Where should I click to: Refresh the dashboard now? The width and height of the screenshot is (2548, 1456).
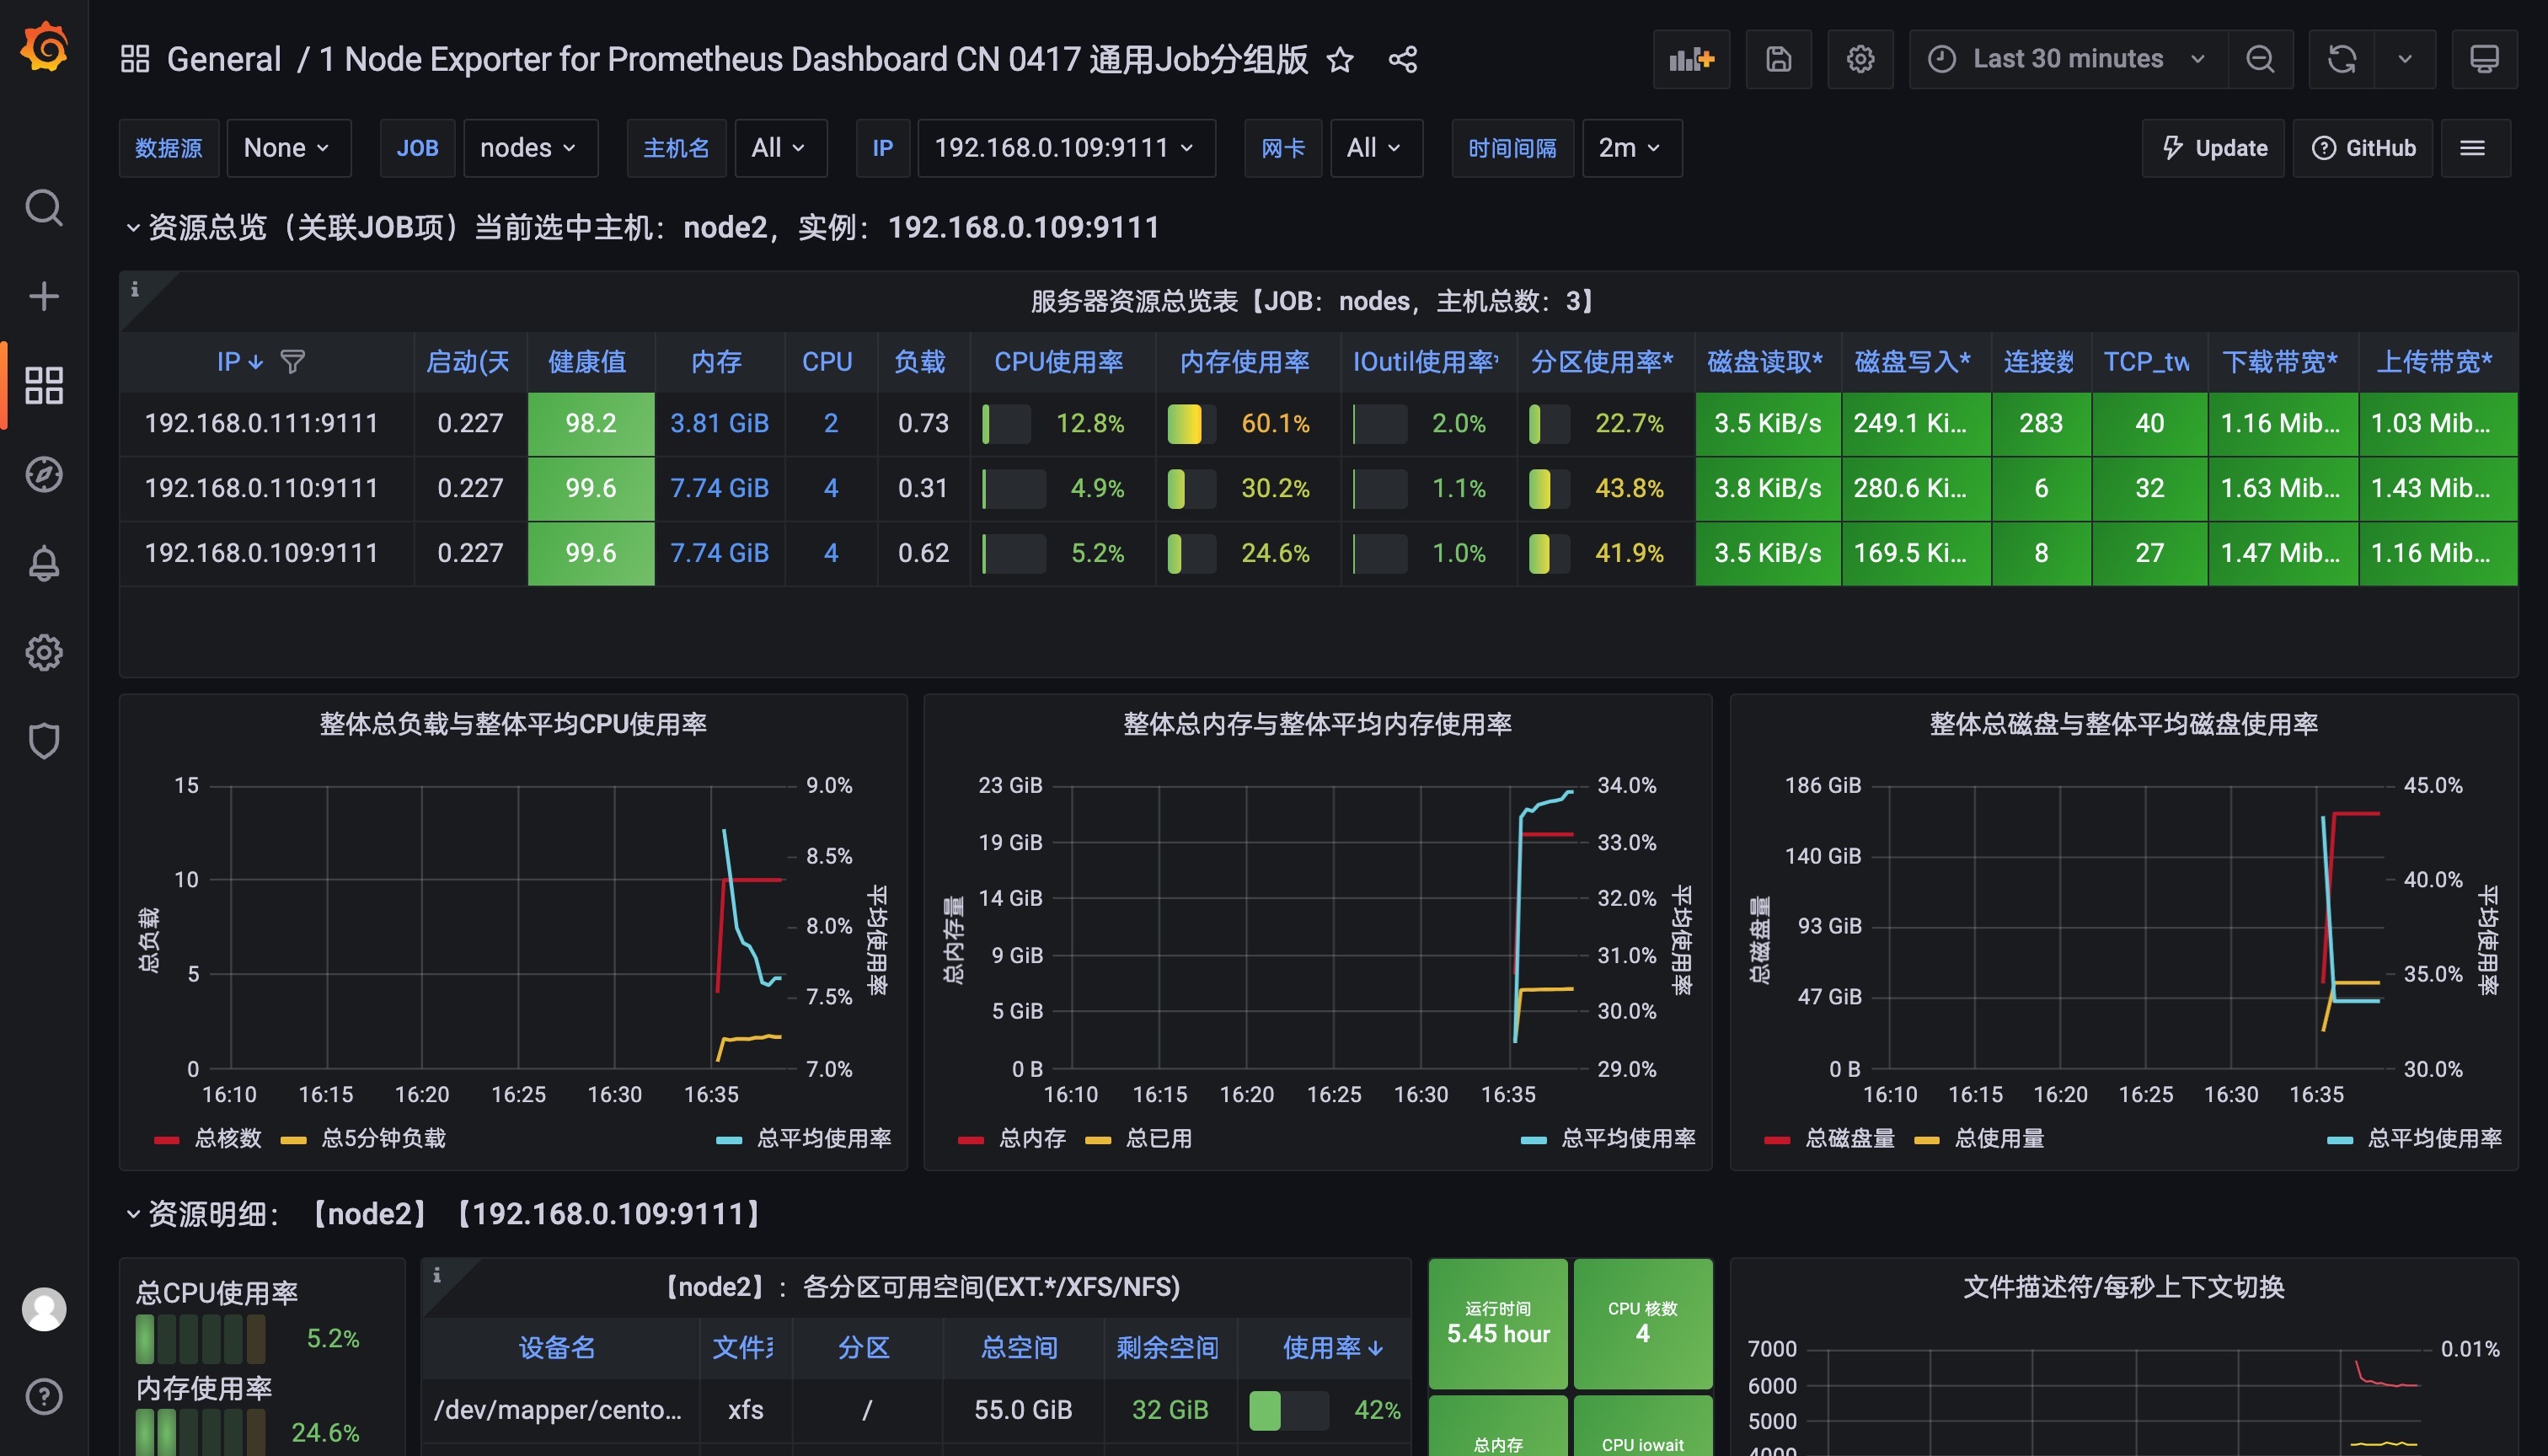click(x=2341, y=59)
